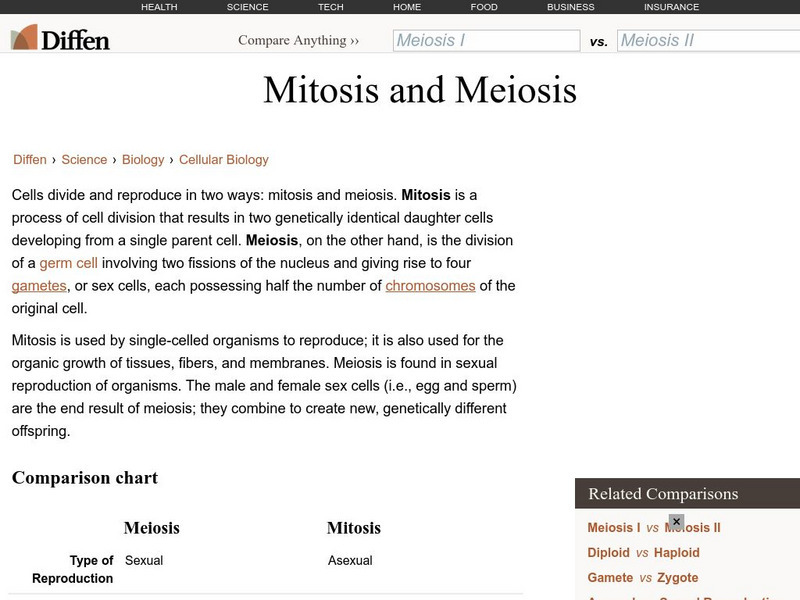The image size is (800, 600).
Task: Open the Tech top navigation item
Action: tap(331, 7)
